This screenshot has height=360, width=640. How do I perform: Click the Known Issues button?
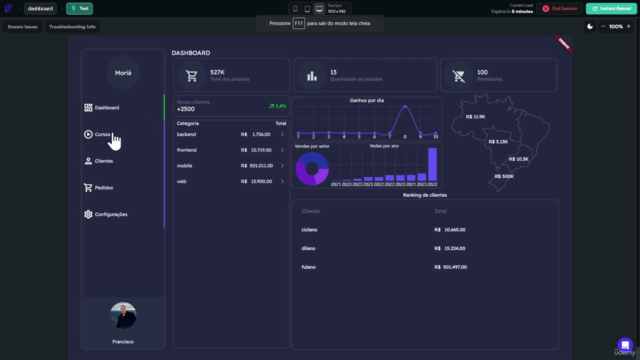tap(23, 27)
